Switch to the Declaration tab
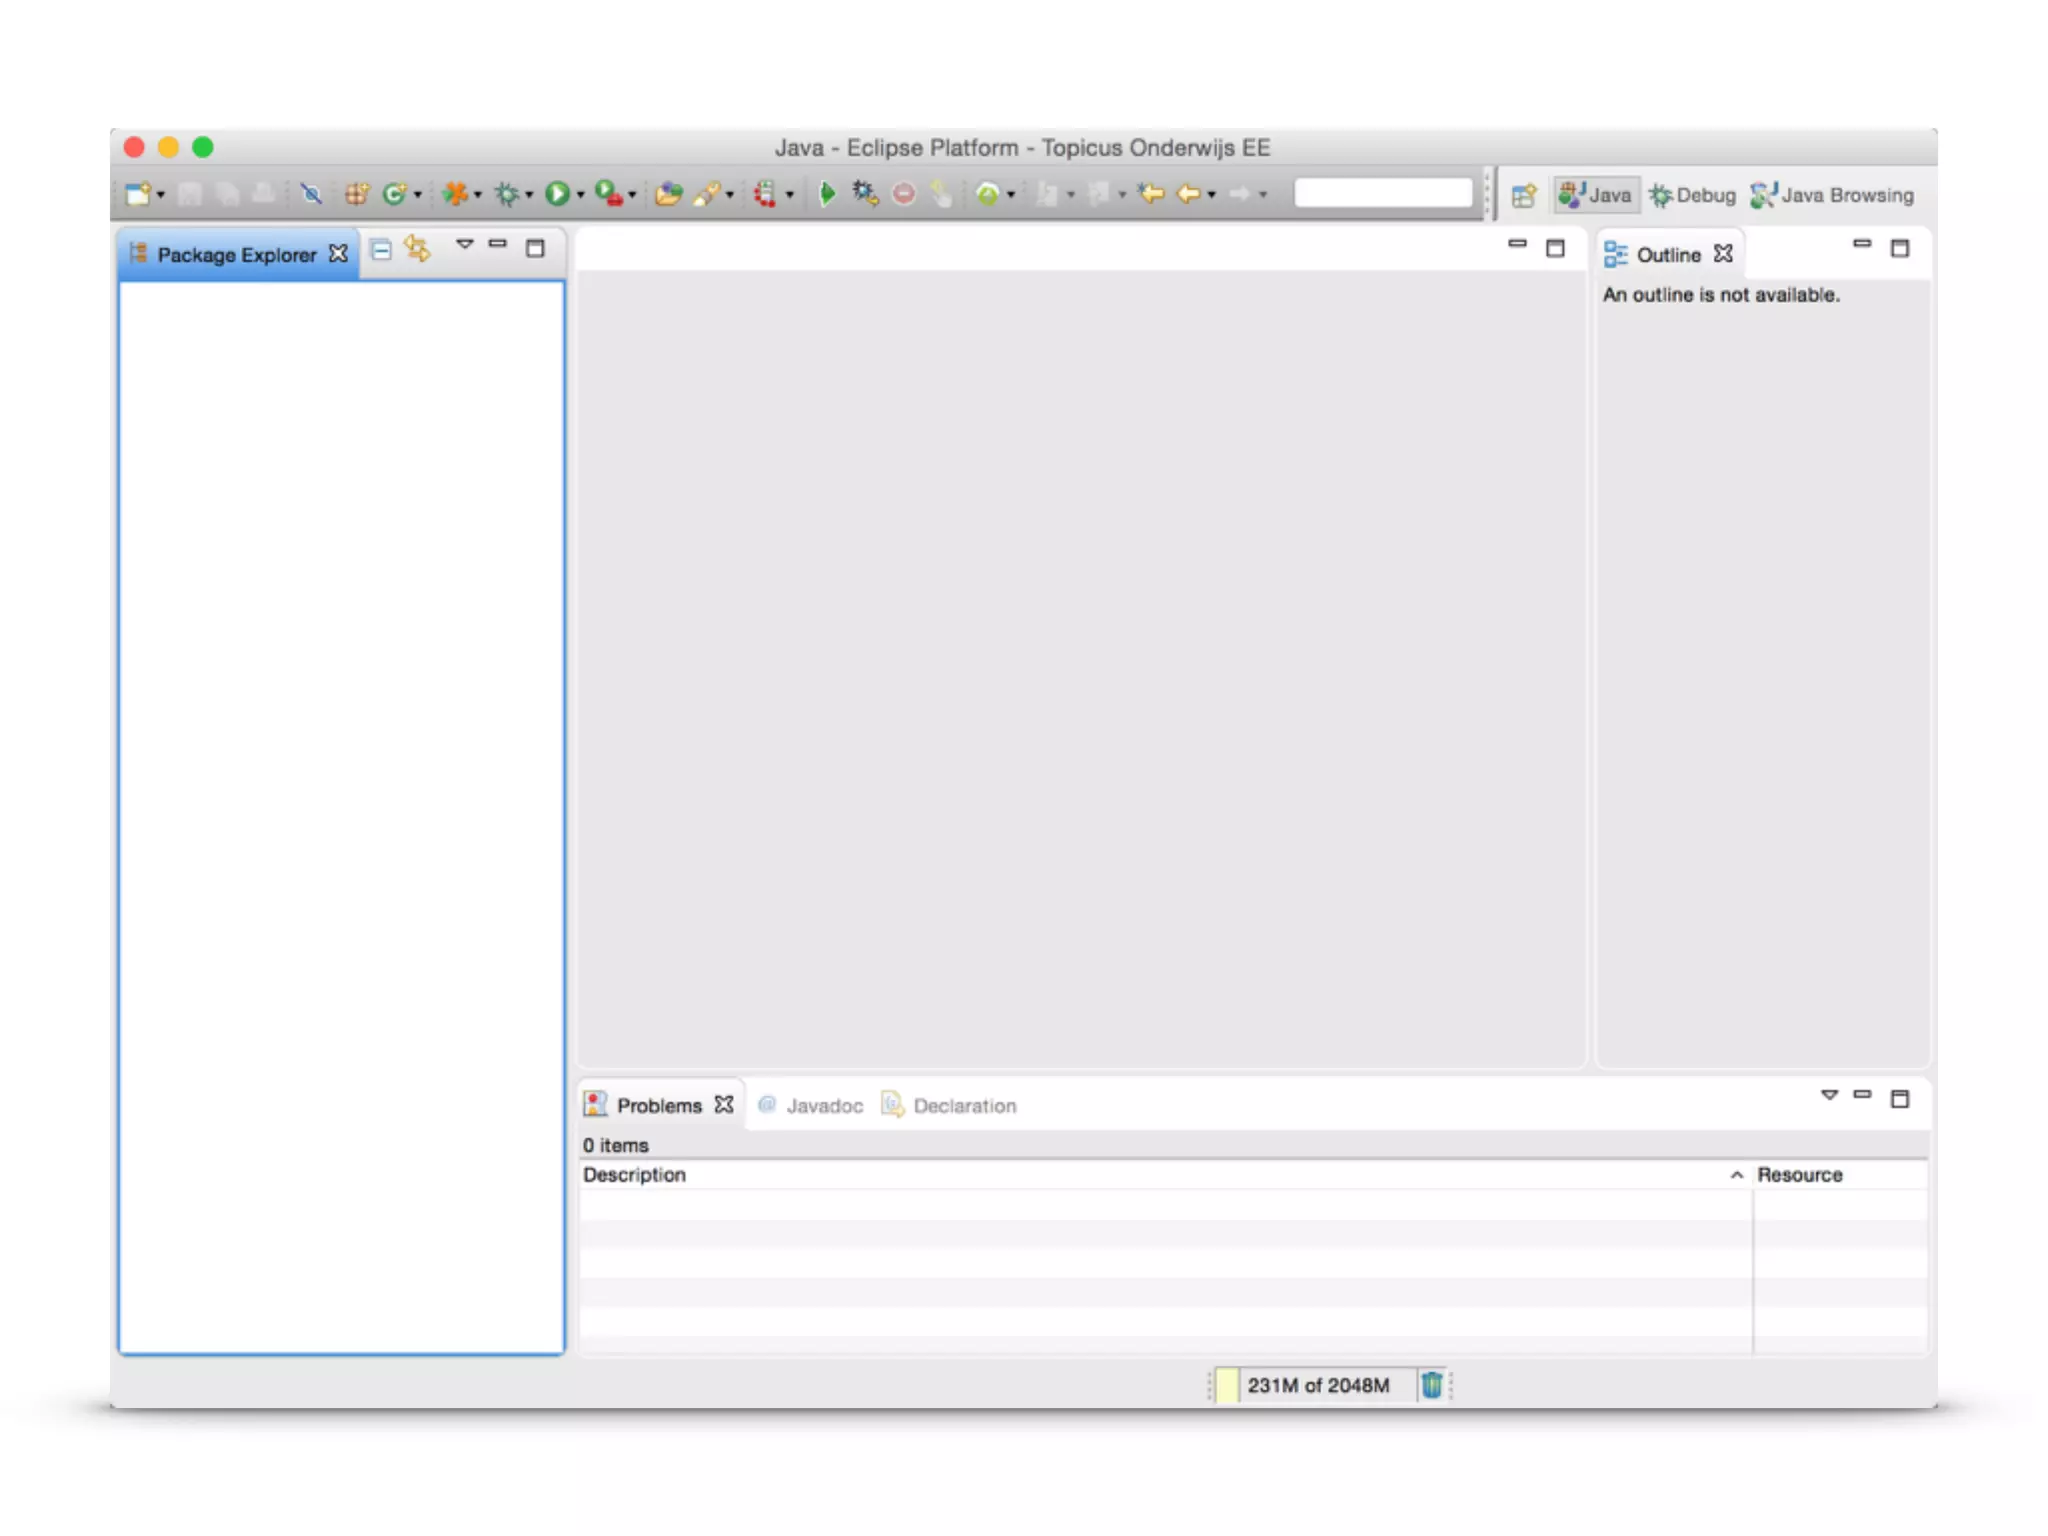Viewport: 2048px width, 1536px height. coord(964,1106)
